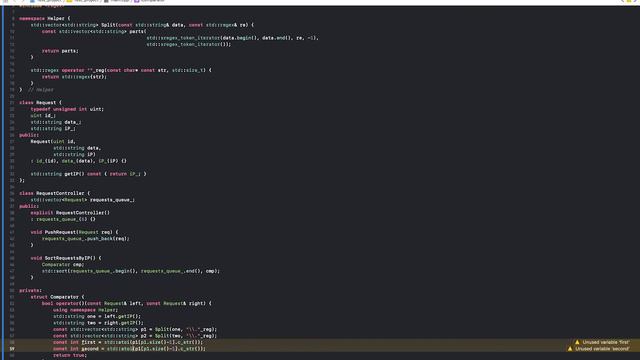Click the "private:" access specifier
Image resolution: width=640 pixels, height=360 pixels.
click(30, 290)
